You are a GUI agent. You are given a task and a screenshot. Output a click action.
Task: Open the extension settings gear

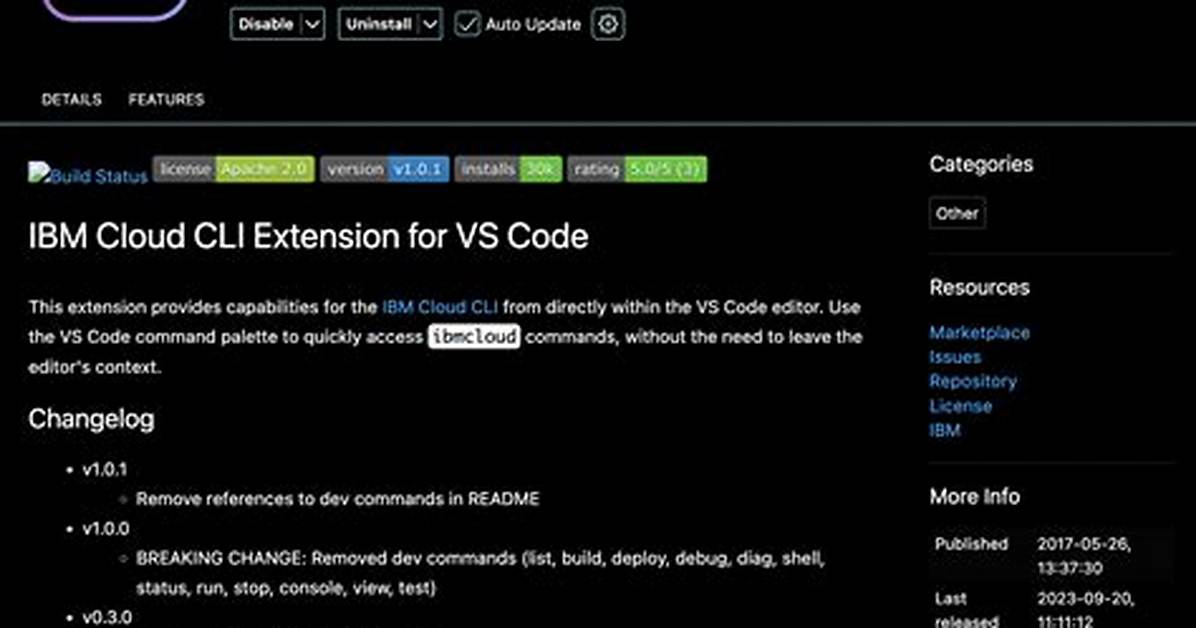tap(608, 24)
